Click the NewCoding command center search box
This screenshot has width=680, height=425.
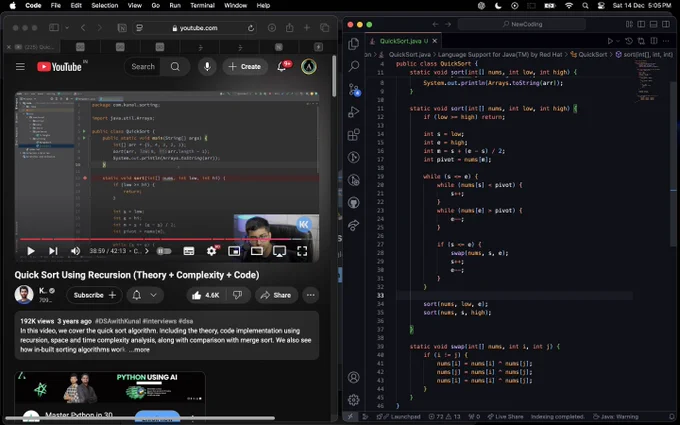[523, 24]
